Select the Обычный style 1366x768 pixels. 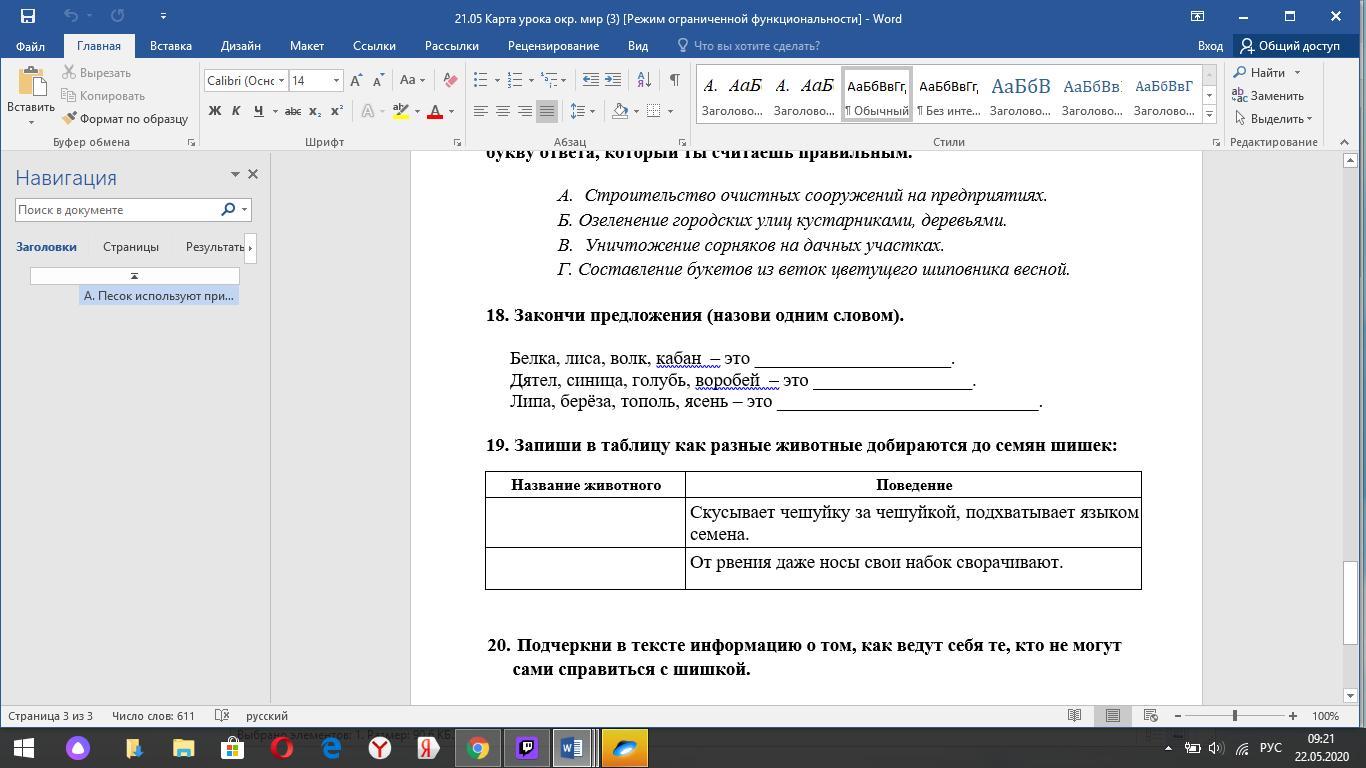pos(877,95)
